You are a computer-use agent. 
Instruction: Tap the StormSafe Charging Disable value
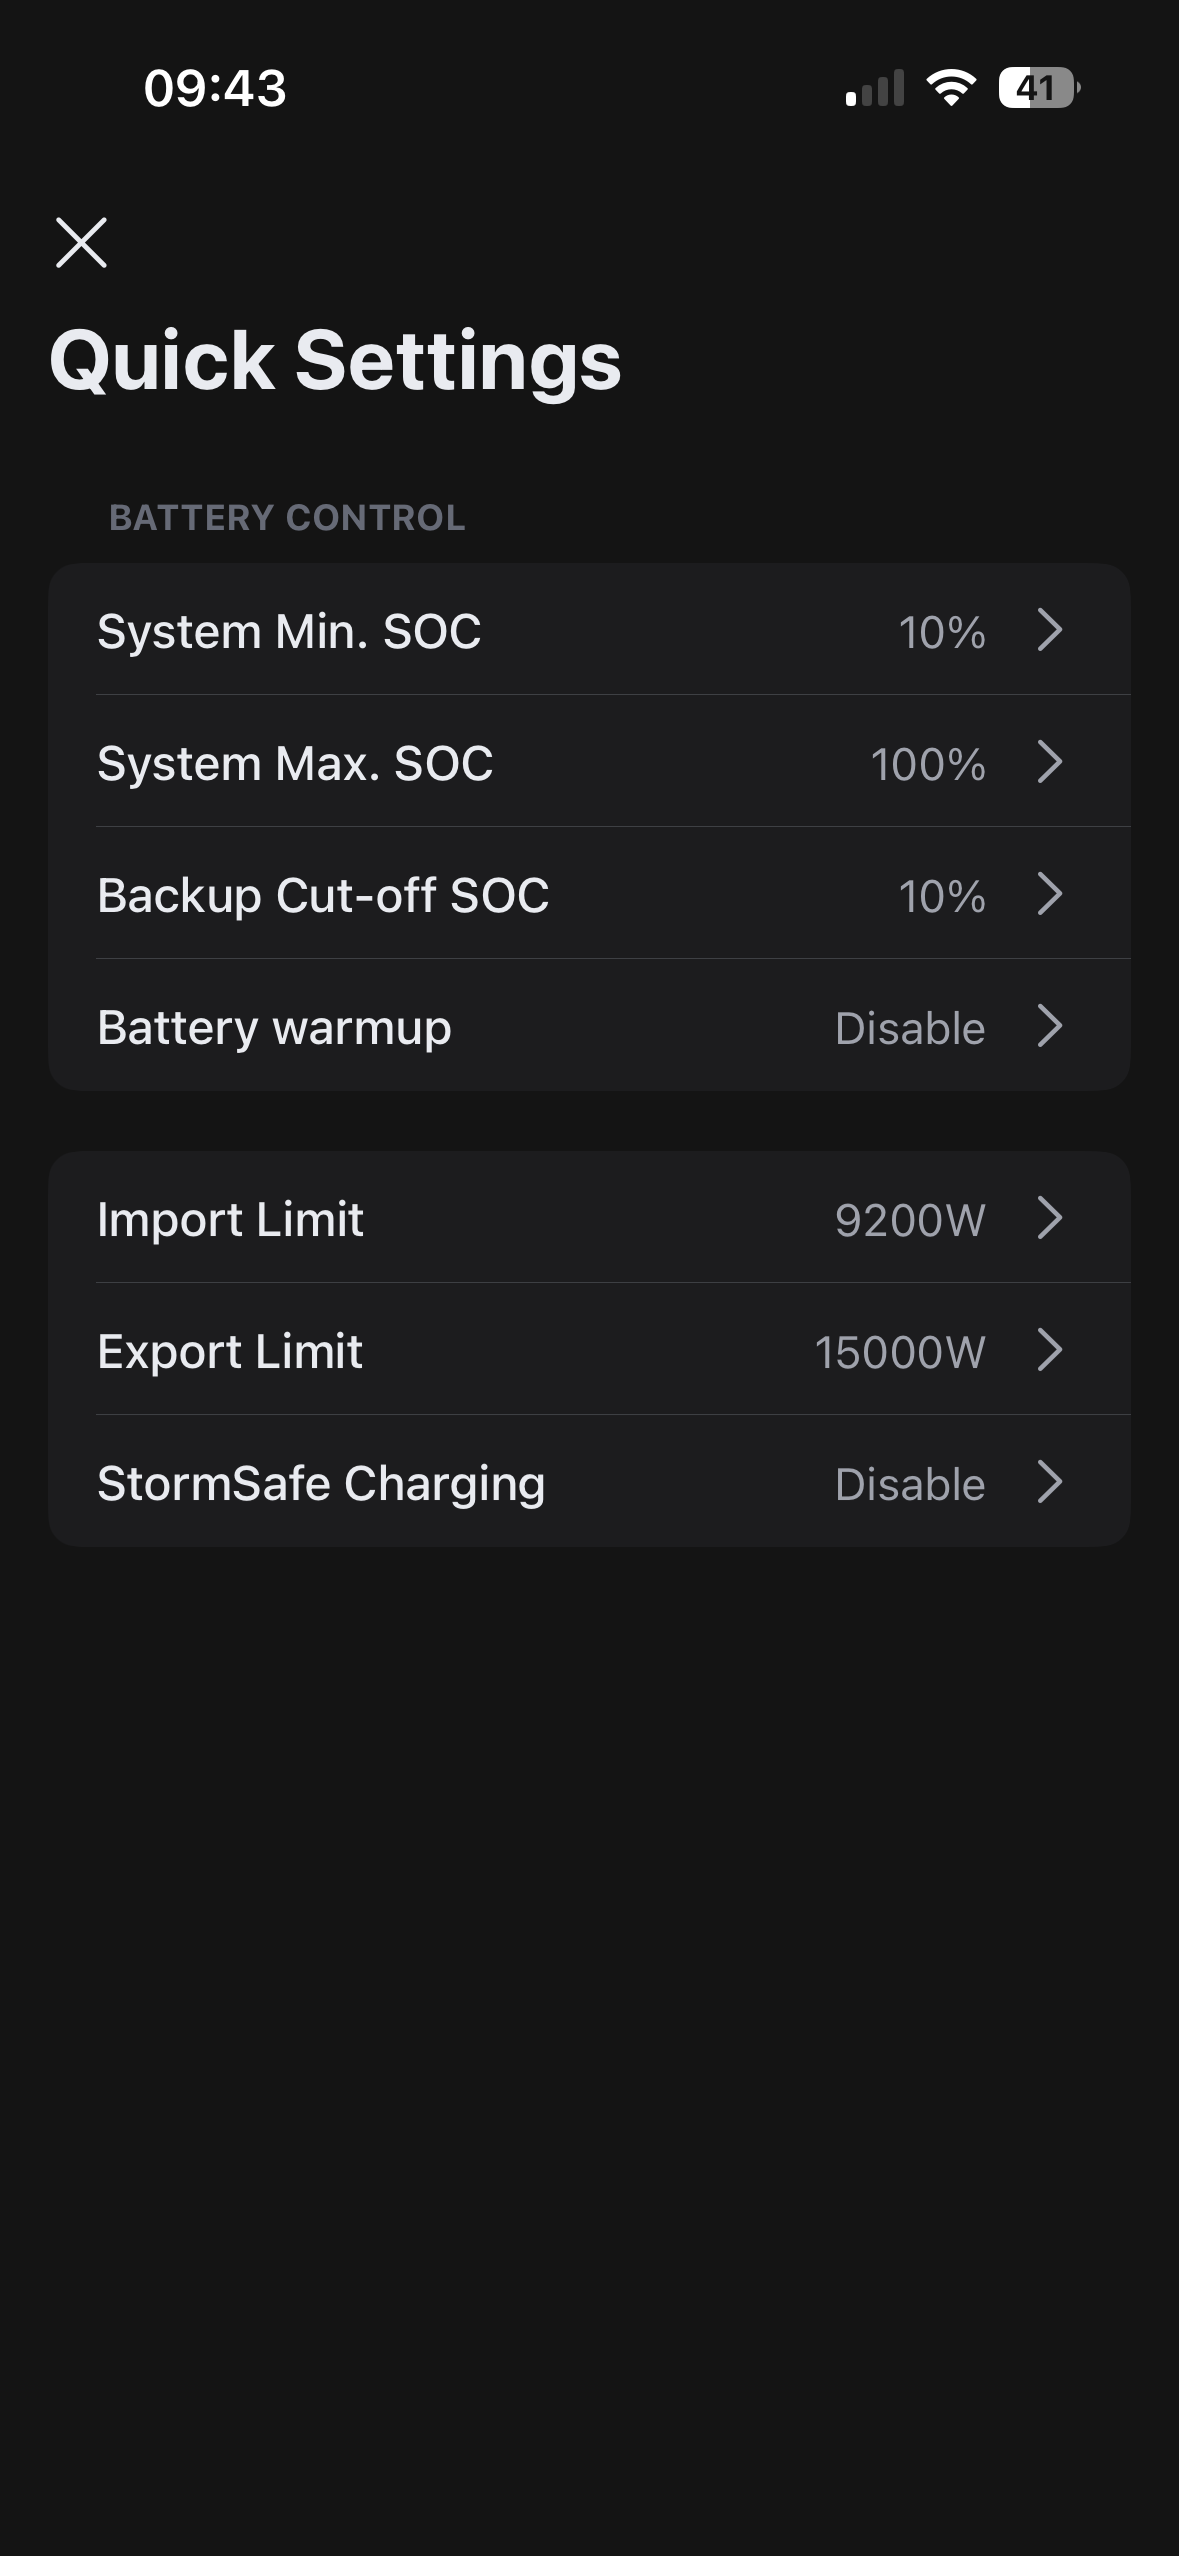tap(910, 1484)
